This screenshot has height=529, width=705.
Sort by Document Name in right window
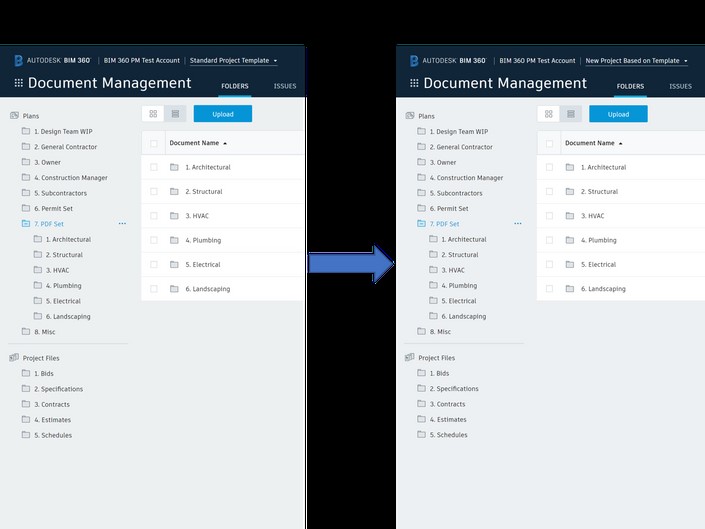[x=594, y=143]
